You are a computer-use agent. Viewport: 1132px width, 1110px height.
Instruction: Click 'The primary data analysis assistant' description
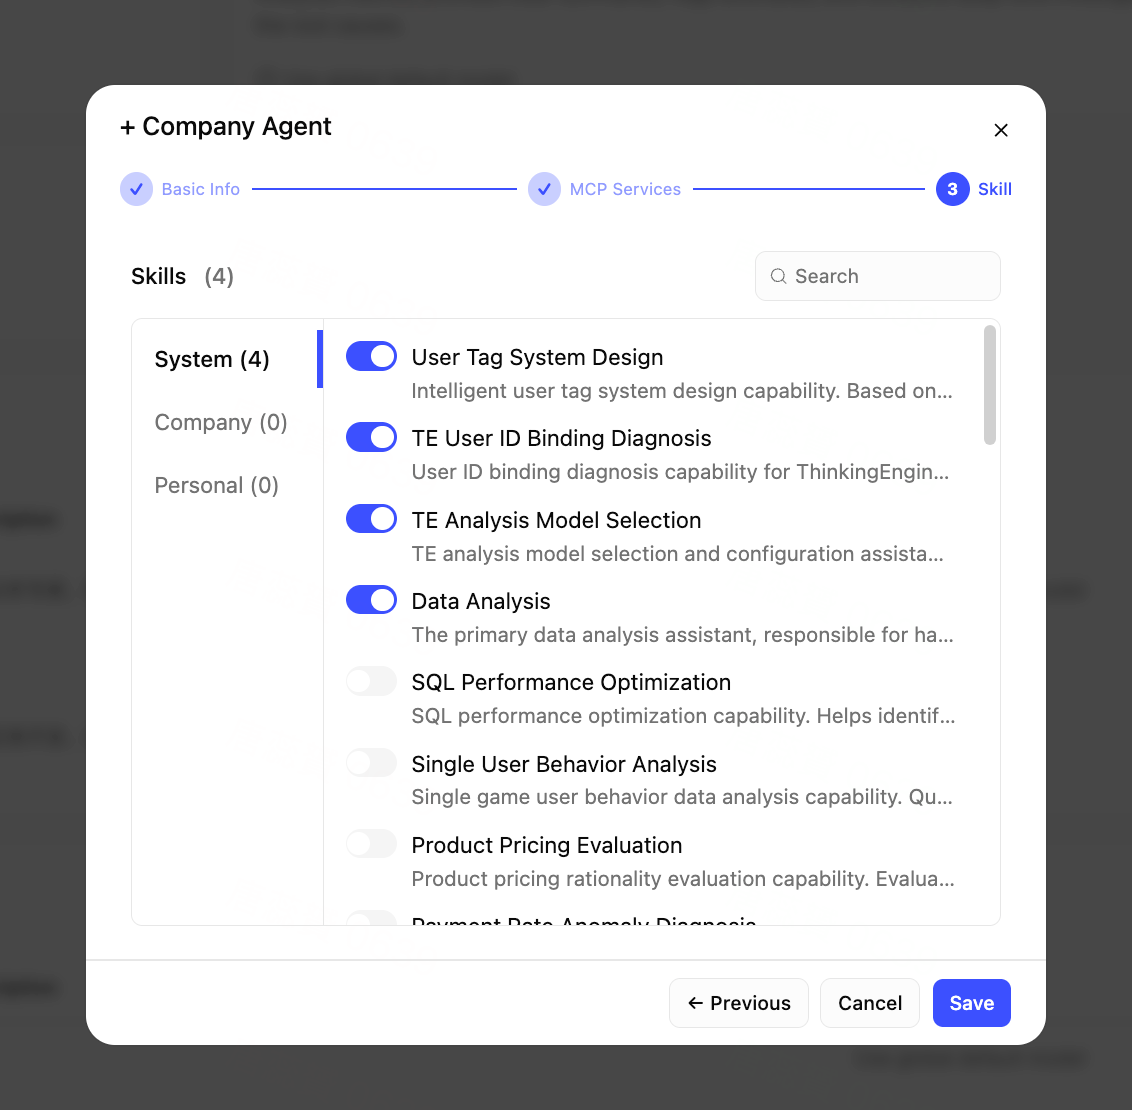[x=682, y=635]
